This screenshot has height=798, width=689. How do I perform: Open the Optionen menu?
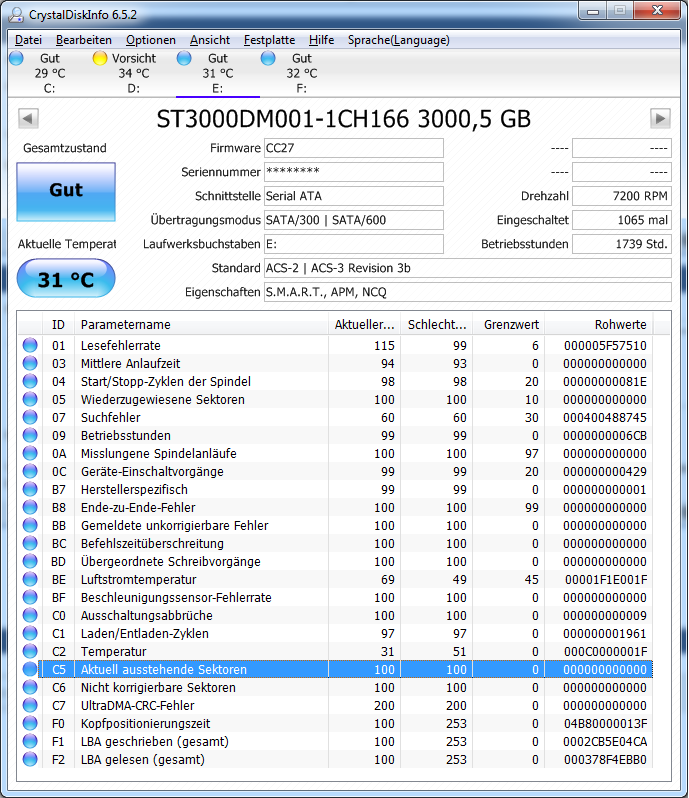coord(151,40)
